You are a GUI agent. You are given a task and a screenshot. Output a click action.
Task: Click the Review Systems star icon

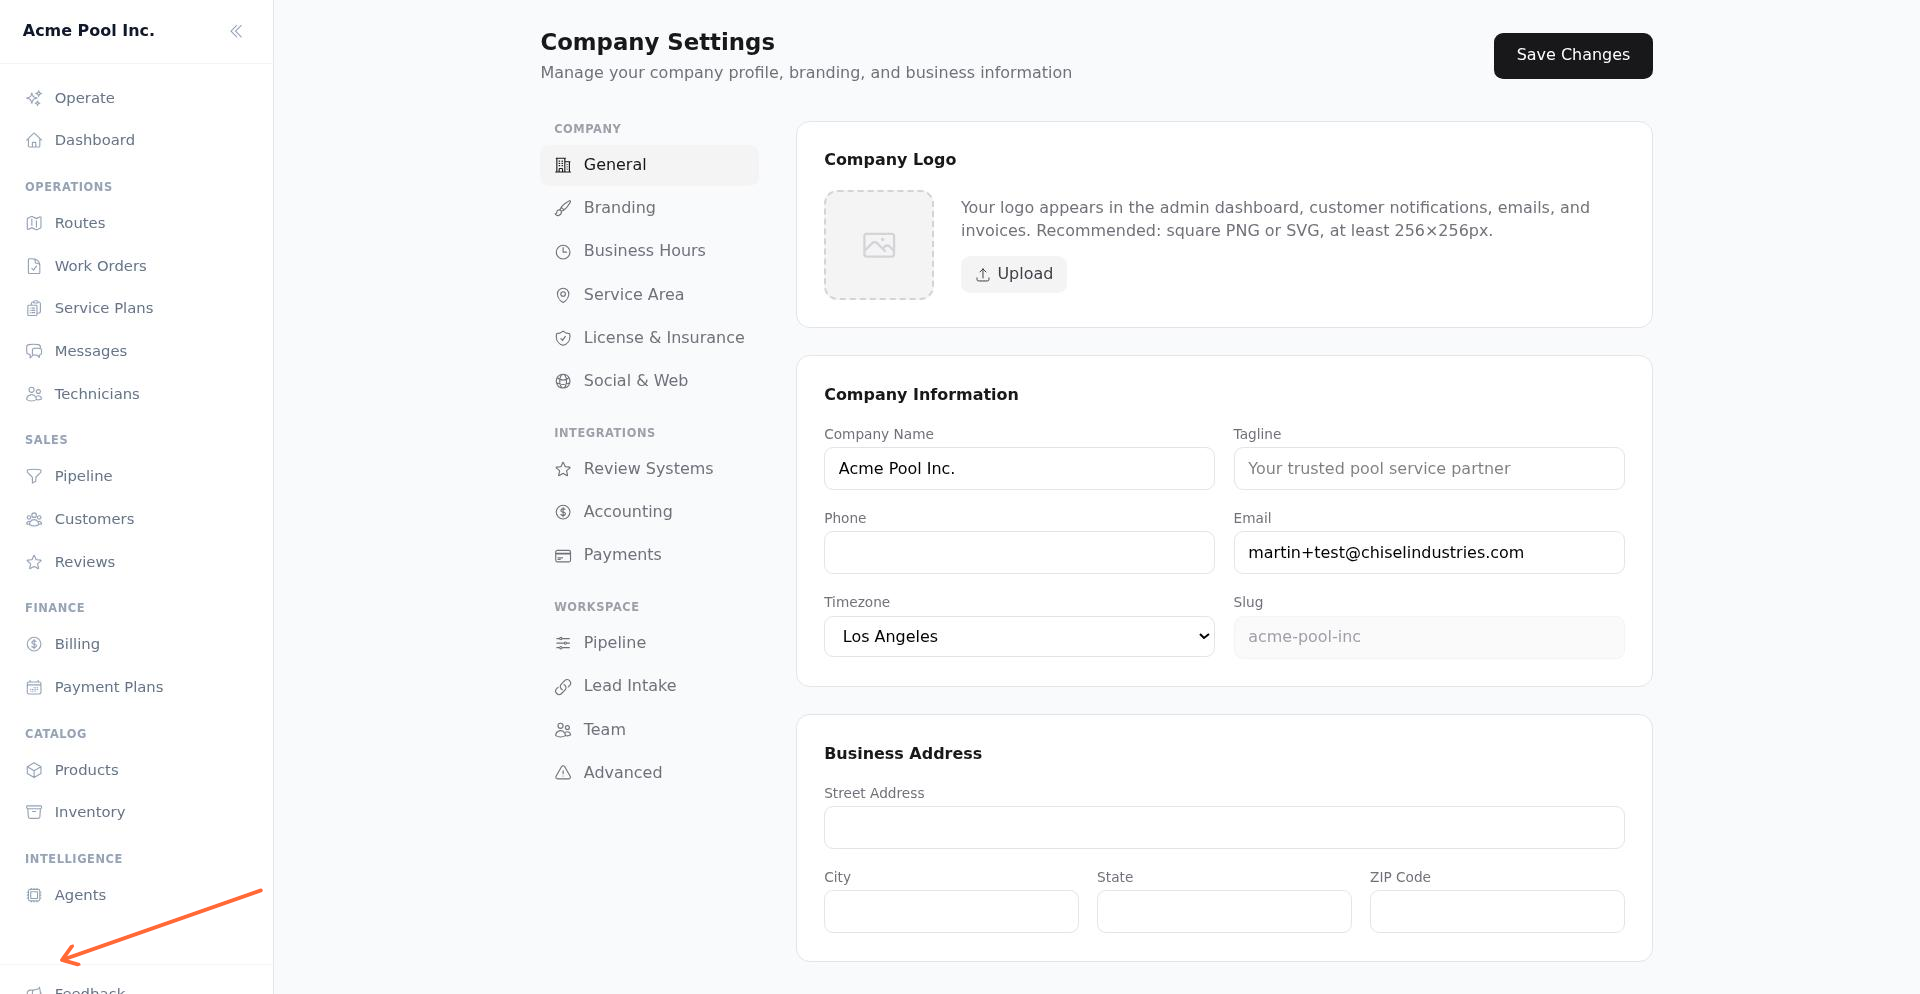(x=563, y=469)
